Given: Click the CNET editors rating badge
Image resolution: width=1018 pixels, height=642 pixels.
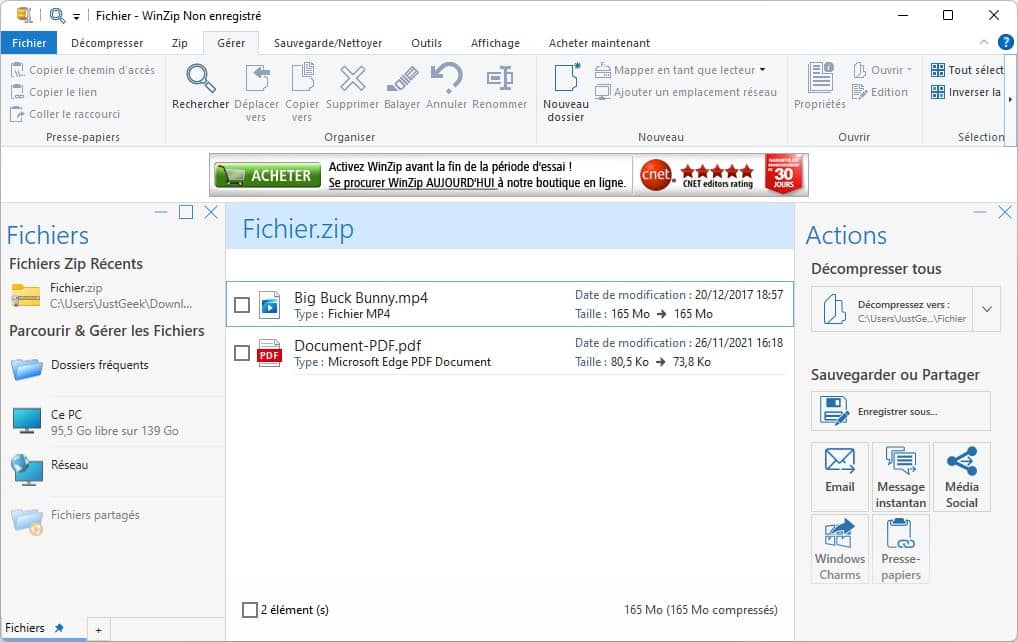Looking at the screenshot, I should (x=697, y=175).
